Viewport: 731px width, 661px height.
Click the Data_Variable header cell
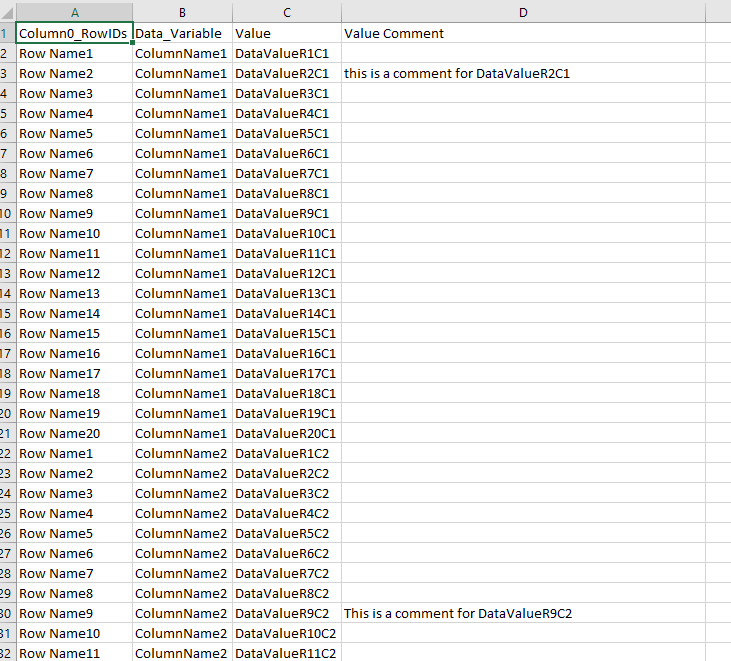click(182, 33)
